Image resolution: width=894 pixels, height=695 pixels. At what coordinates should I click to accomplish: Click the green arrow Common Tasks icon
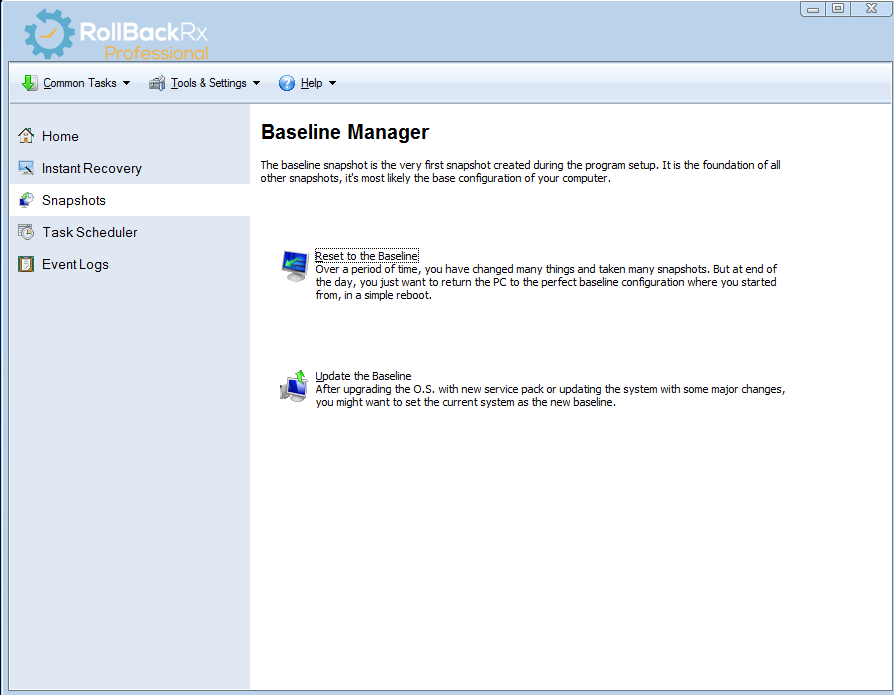point(29,83)
